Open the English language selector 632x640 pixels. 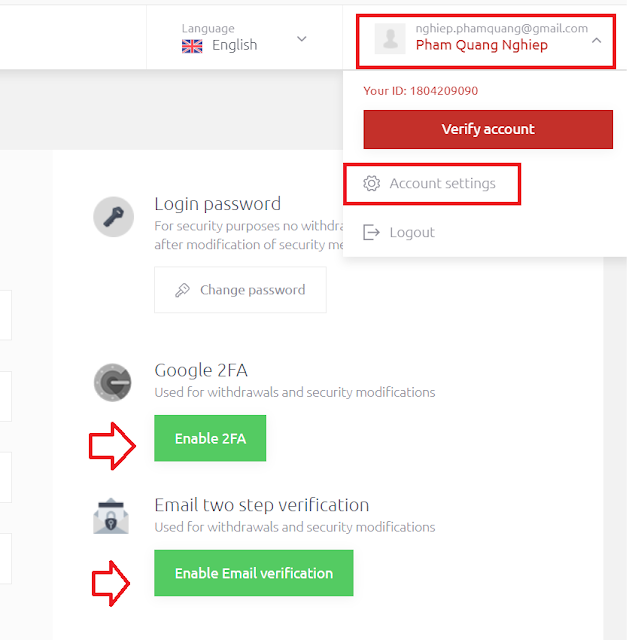click(244, 38)
